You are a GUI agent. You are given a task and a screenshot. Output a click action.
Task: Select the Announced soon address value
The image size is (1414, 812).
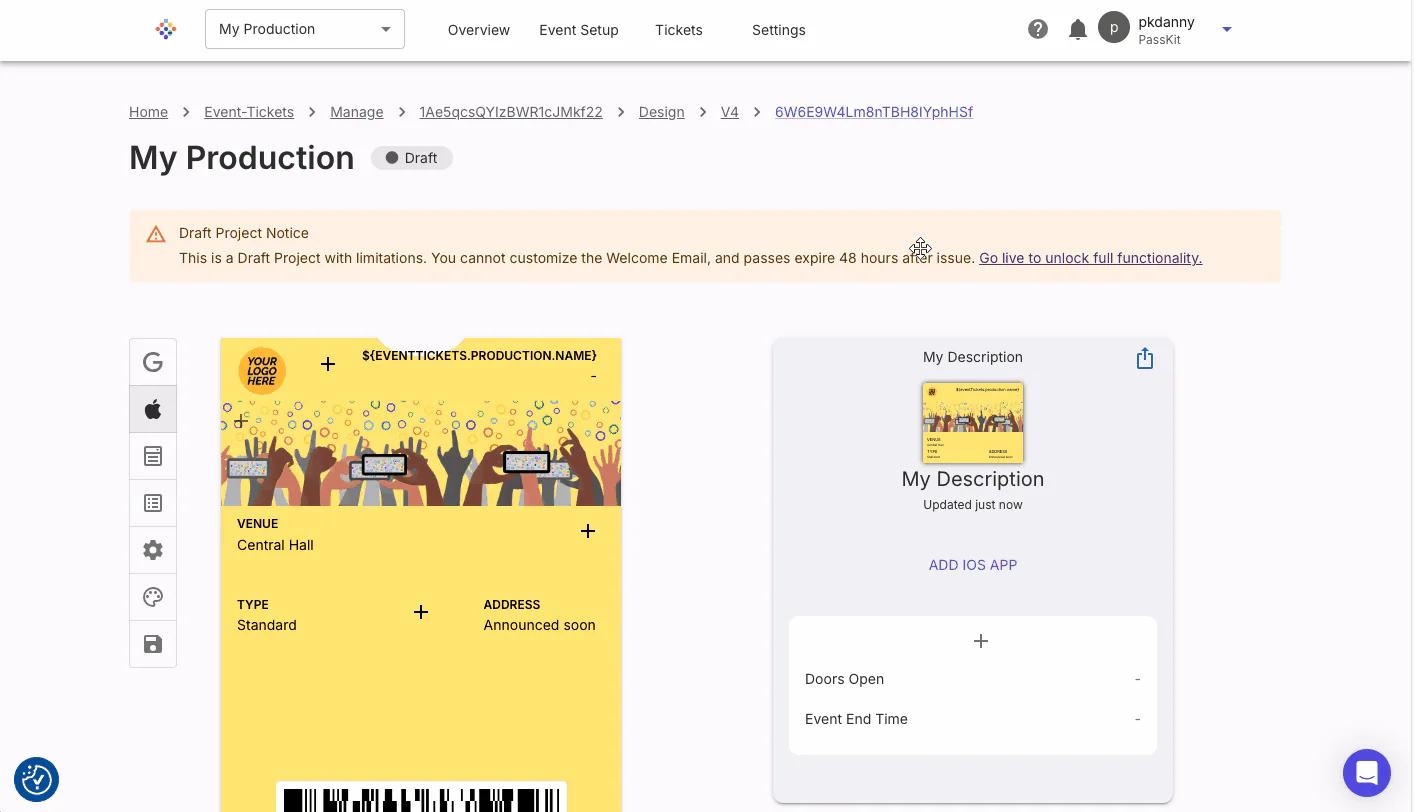(x=540, y=625)
